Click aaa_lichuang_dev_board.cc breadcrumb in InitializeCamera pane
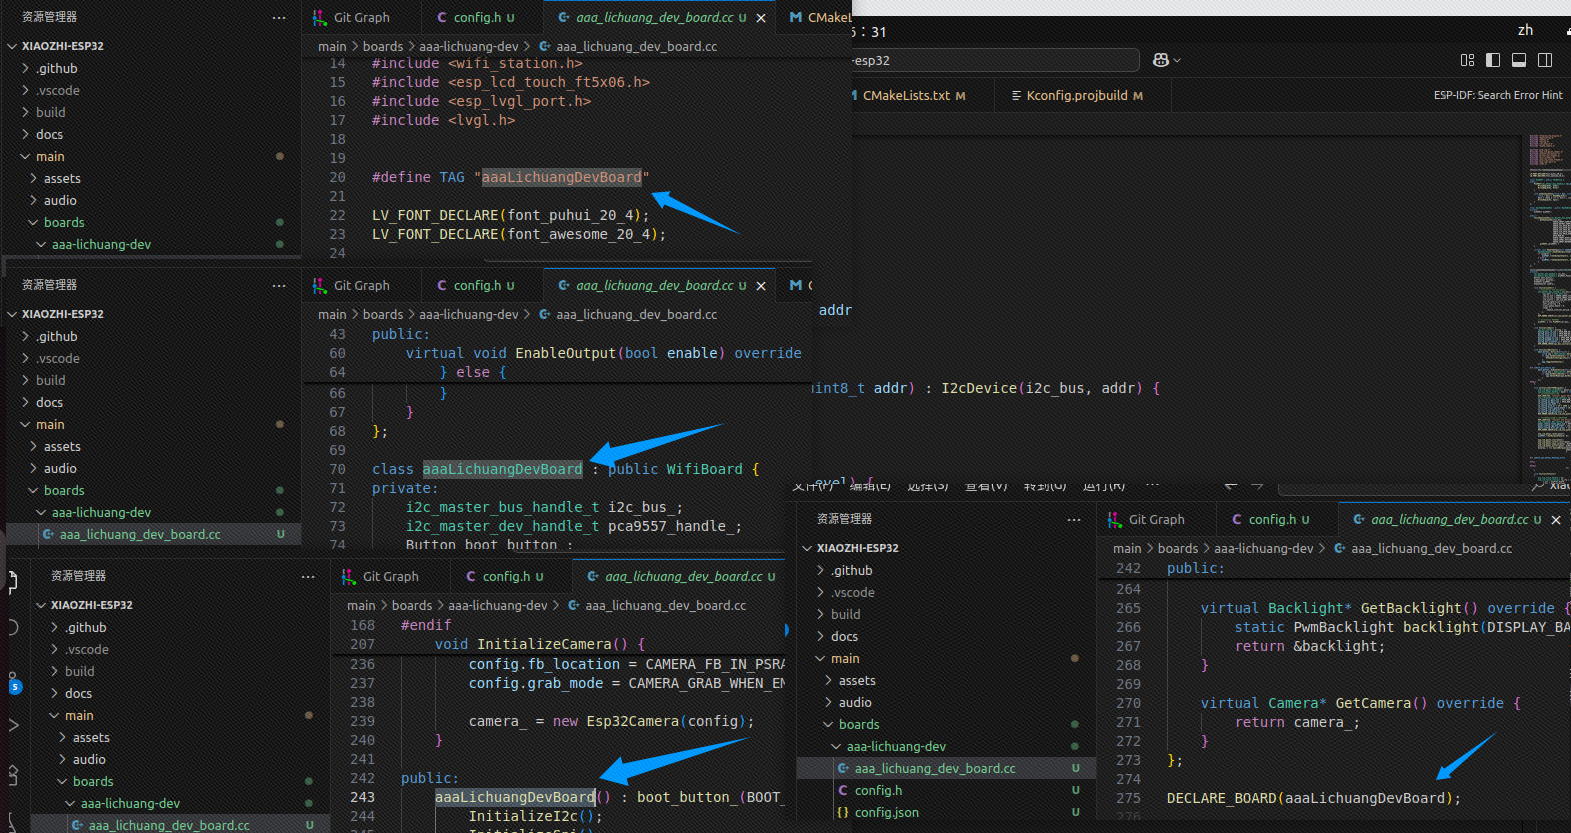This screenshot has height=833, width=1571. 665,605
